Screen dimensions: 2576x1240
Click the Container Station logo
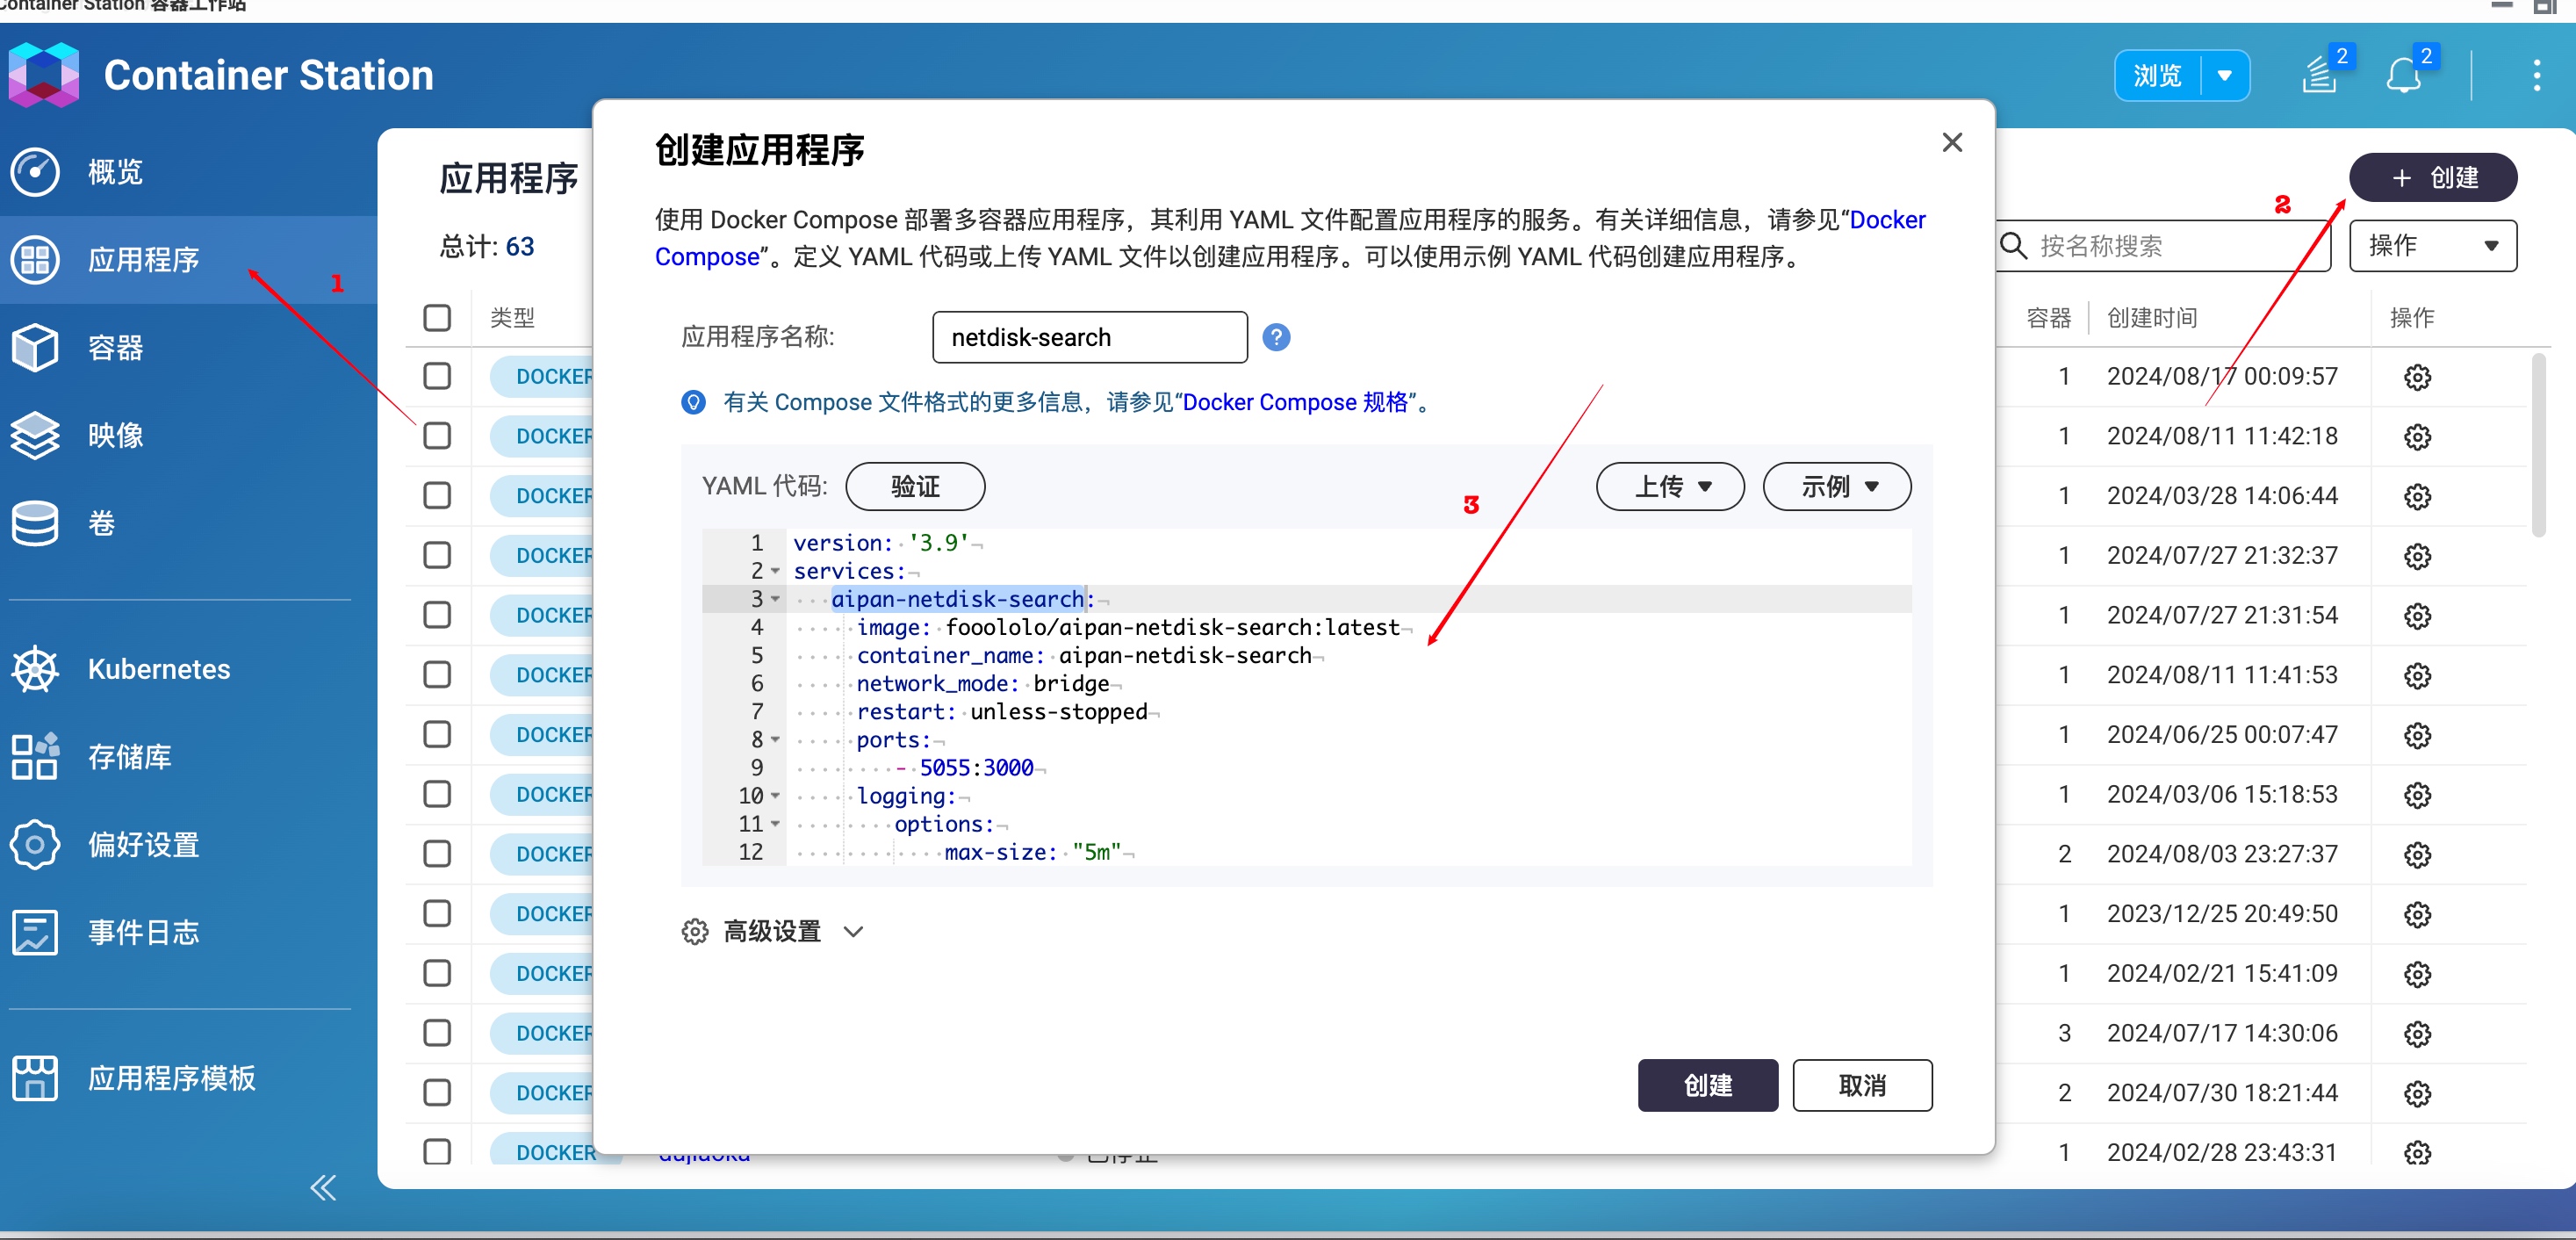point(43,74)
